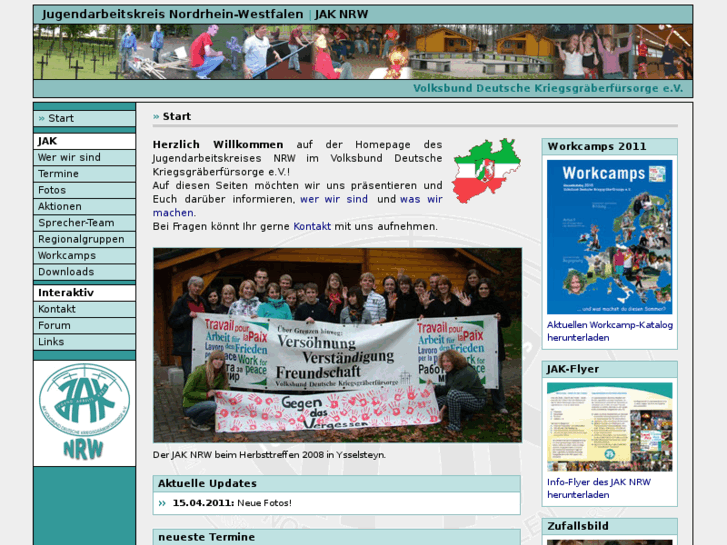The image size is (727, 545).
Task: Open the Kontakt sidebar entry
Action: click(x=84, y=309)
